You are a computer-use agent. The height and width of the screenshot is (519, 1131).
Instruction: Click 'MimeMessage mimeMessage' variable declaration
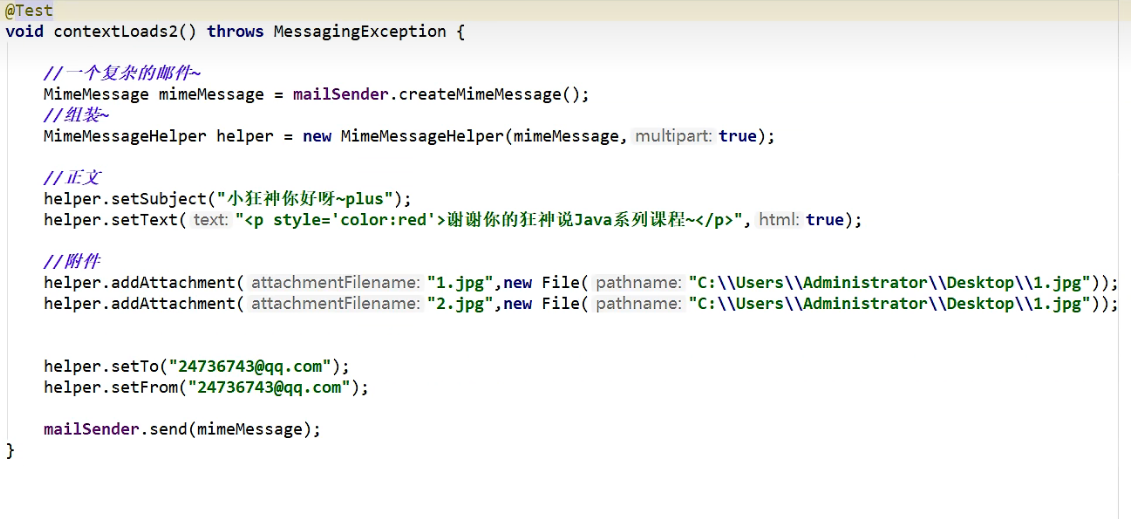154,94
